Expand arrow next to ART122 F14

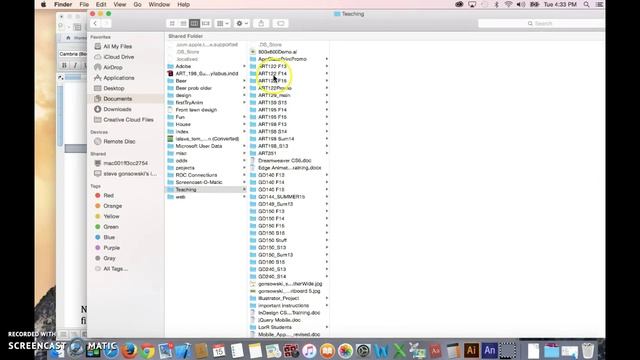[x=327, y=73]
